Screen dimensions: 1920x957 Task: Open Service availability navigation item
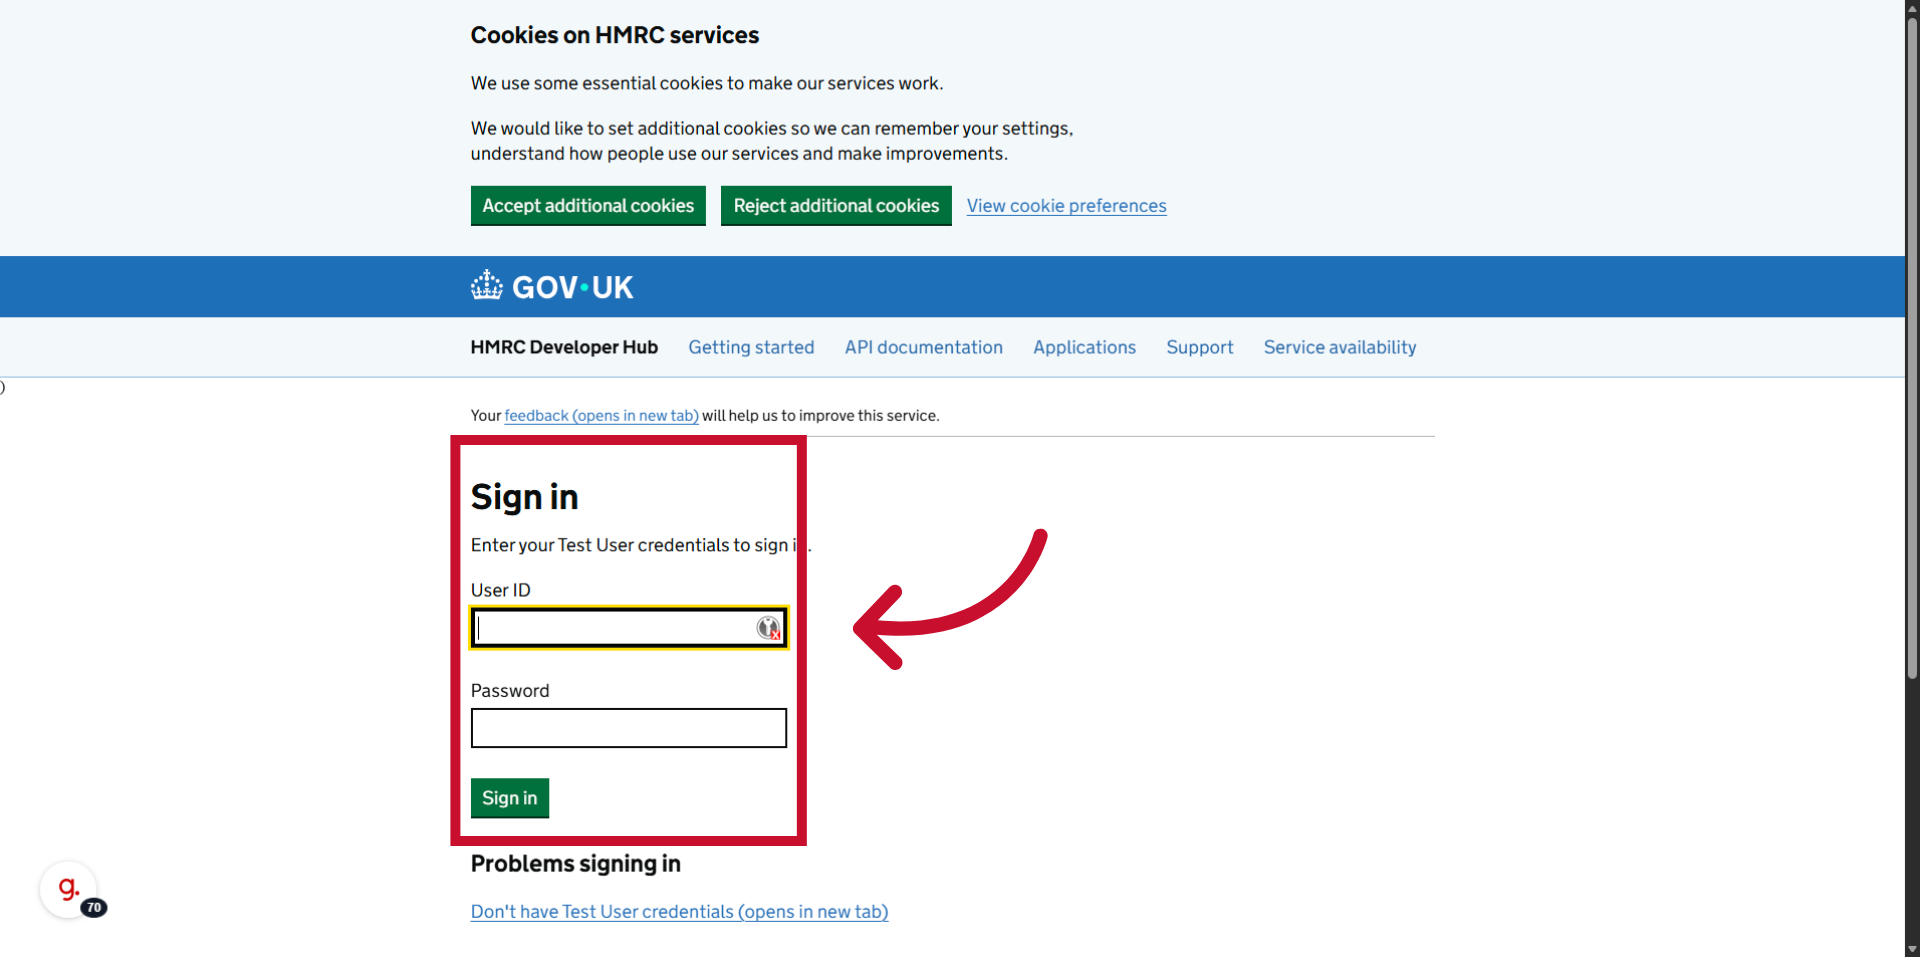click(x=1340, y=347)
